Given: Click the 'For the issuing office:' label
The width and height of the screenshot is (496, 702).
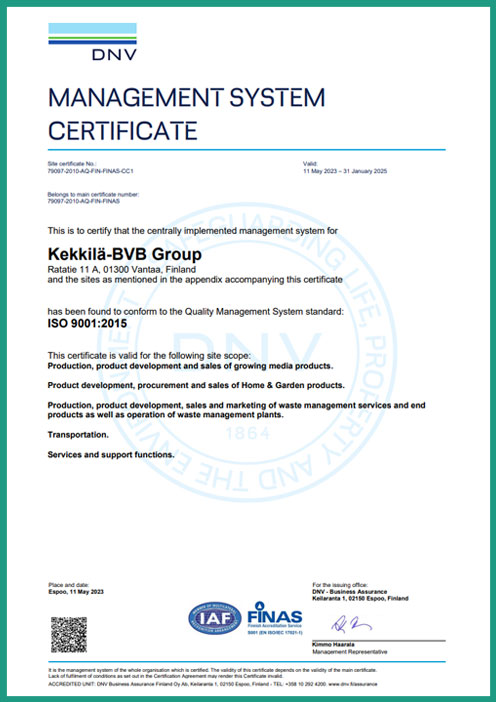Looking at the screenshot, I should [x=340, y=585].
